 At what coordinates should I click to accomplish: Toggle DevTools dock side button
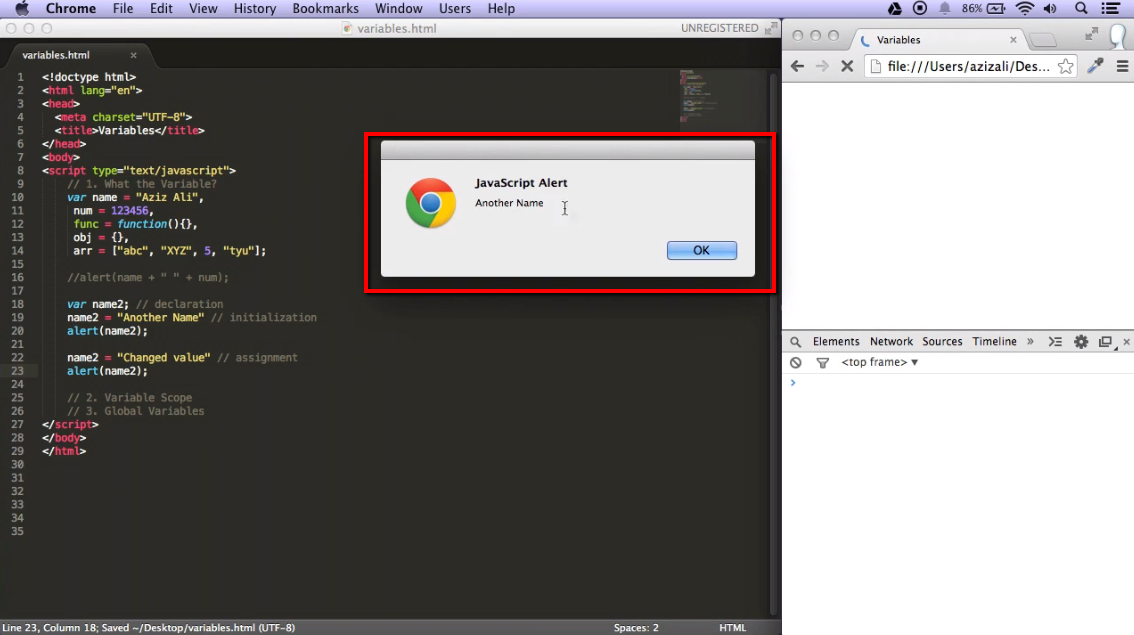click(x=1105, y=341)
